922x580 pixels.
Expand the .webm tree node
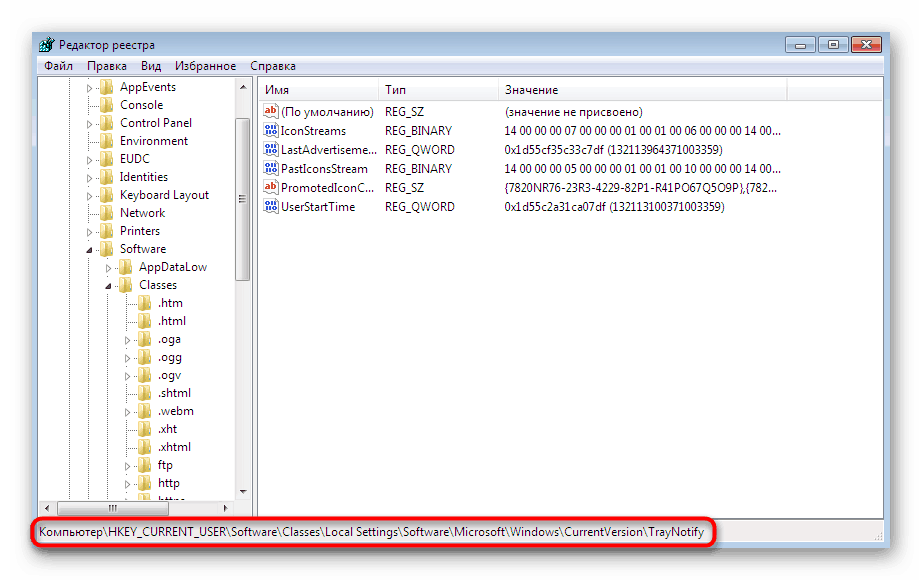(127, 412)
